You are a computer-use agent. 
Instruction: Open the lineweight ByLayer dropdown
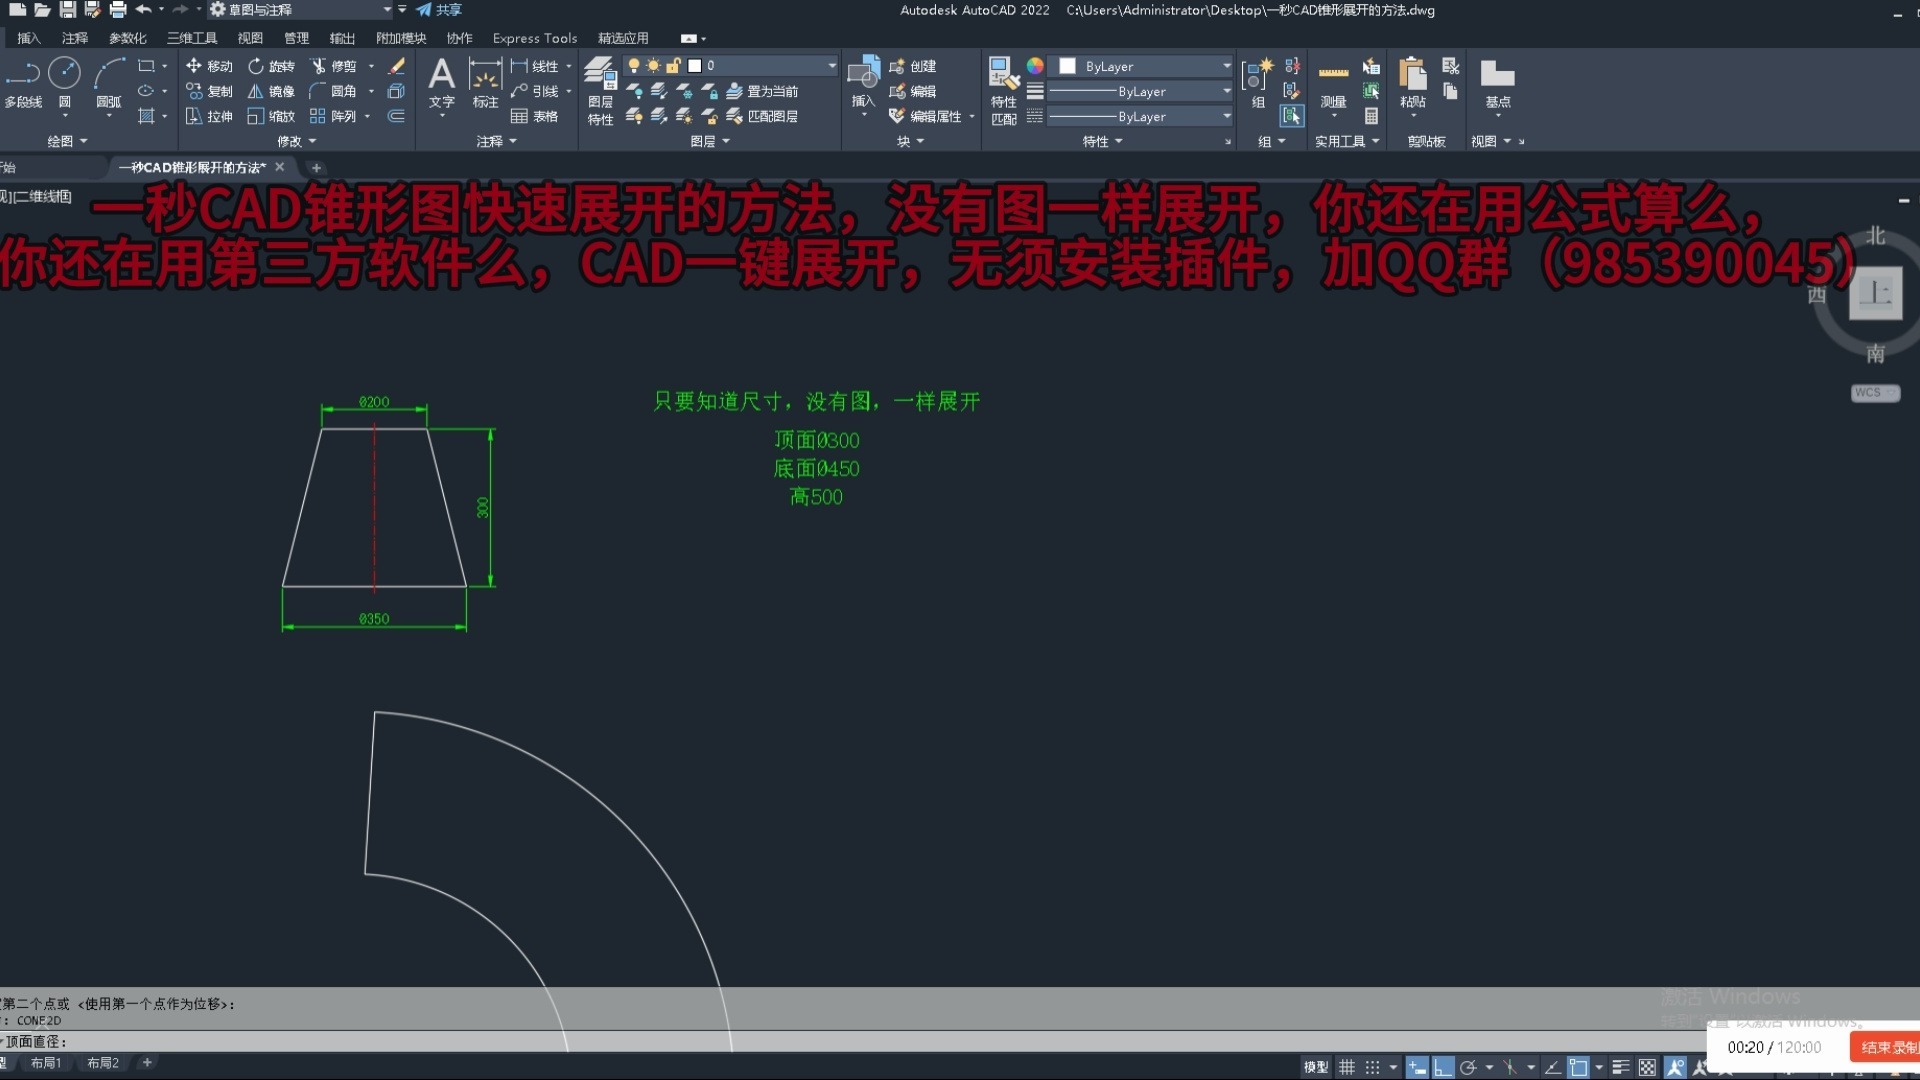tap(1140, 91)
